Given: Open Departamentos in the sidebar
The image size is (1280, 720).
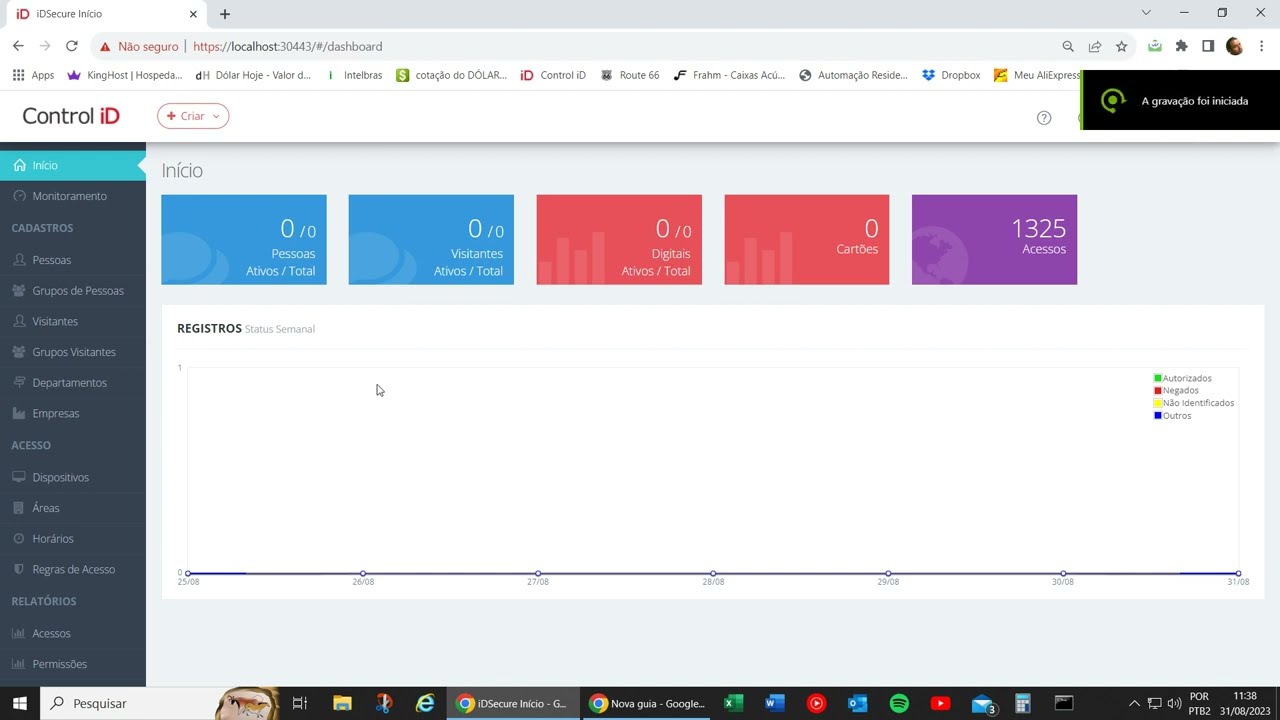Looking at the screenshot, I should pos(73,383).
